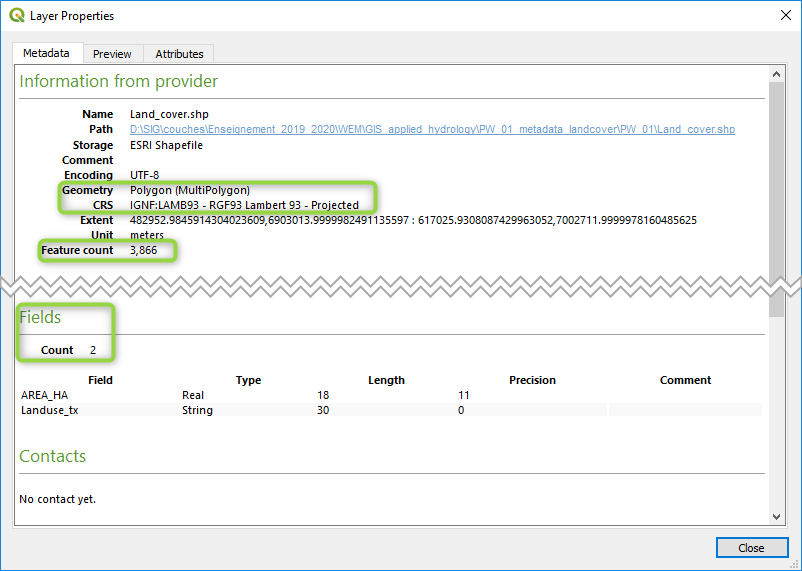Switch to the Metadata tab
Screen dimensions: 802x571
(47, 53)
